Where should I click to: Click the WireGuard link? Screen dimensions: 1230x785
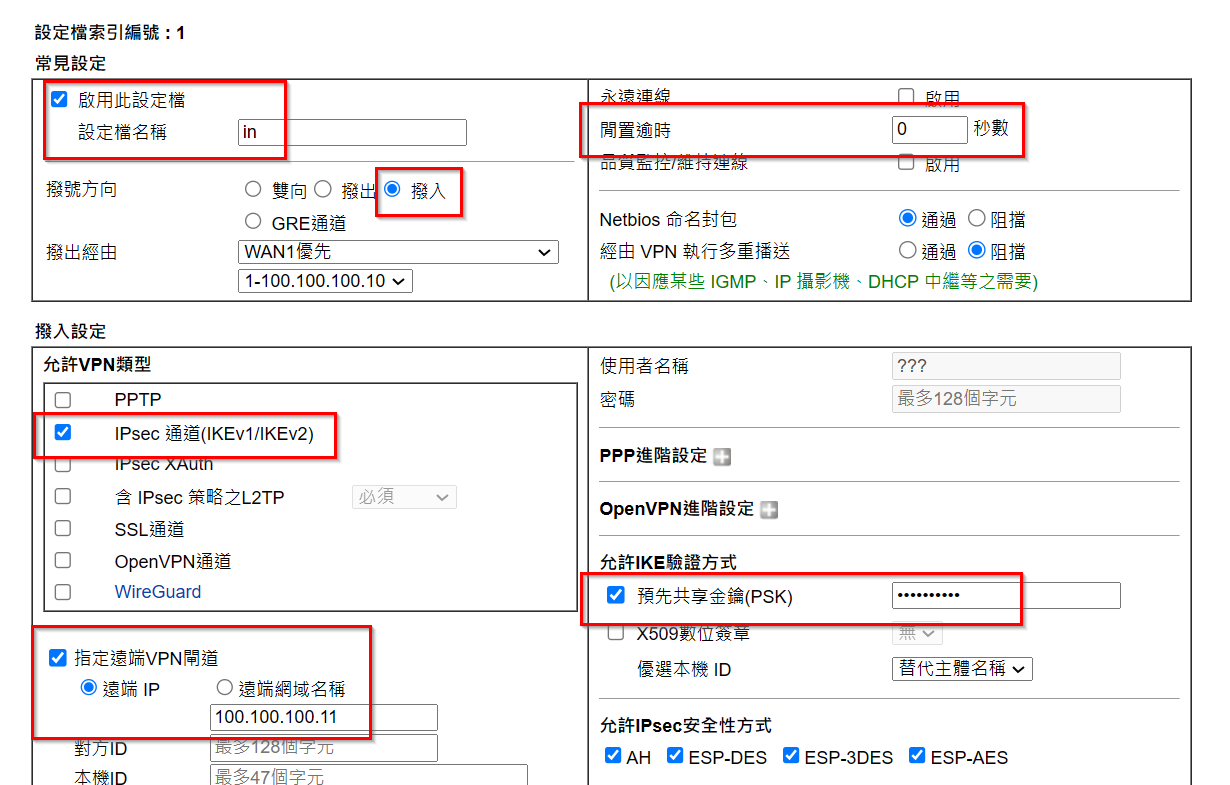pos(157,592)
